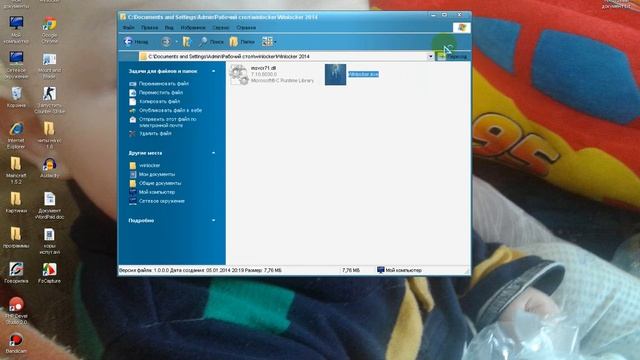Click the Go (Переход) button
Image resolution: width=640 pixels, height=360 pixels.
point(452,56)
